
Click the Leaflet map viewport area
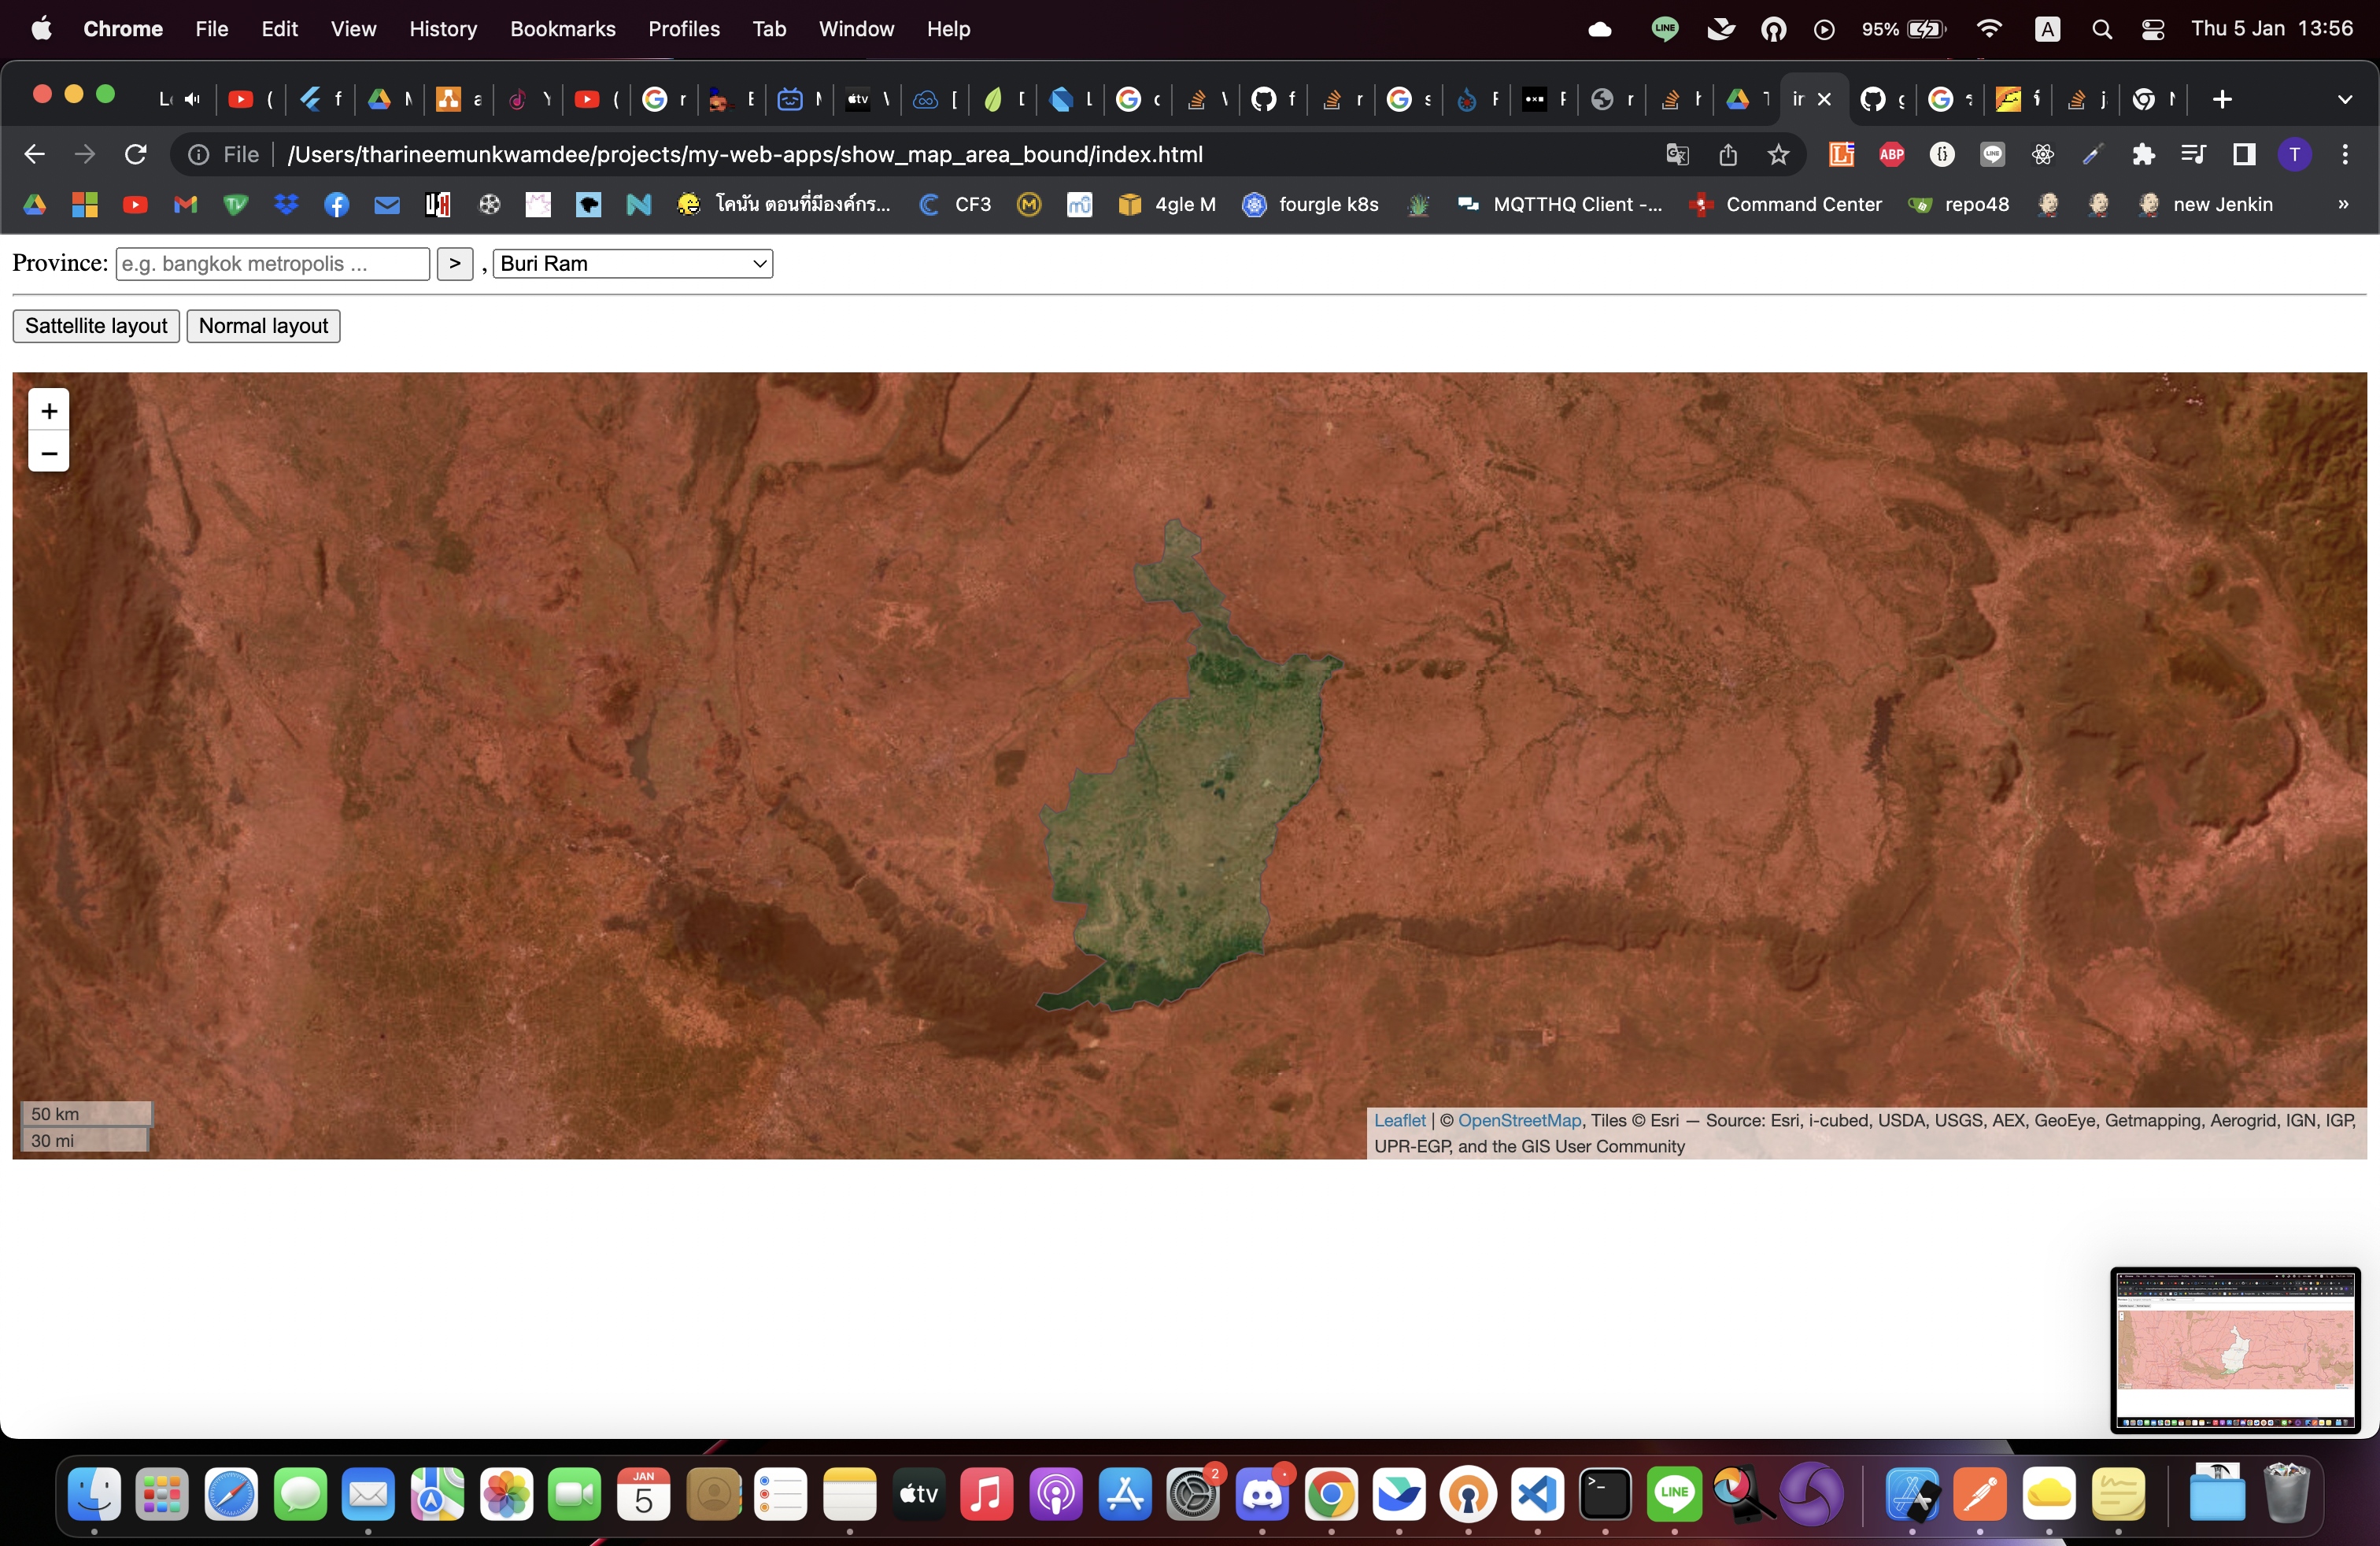(x=1188, y=765)
